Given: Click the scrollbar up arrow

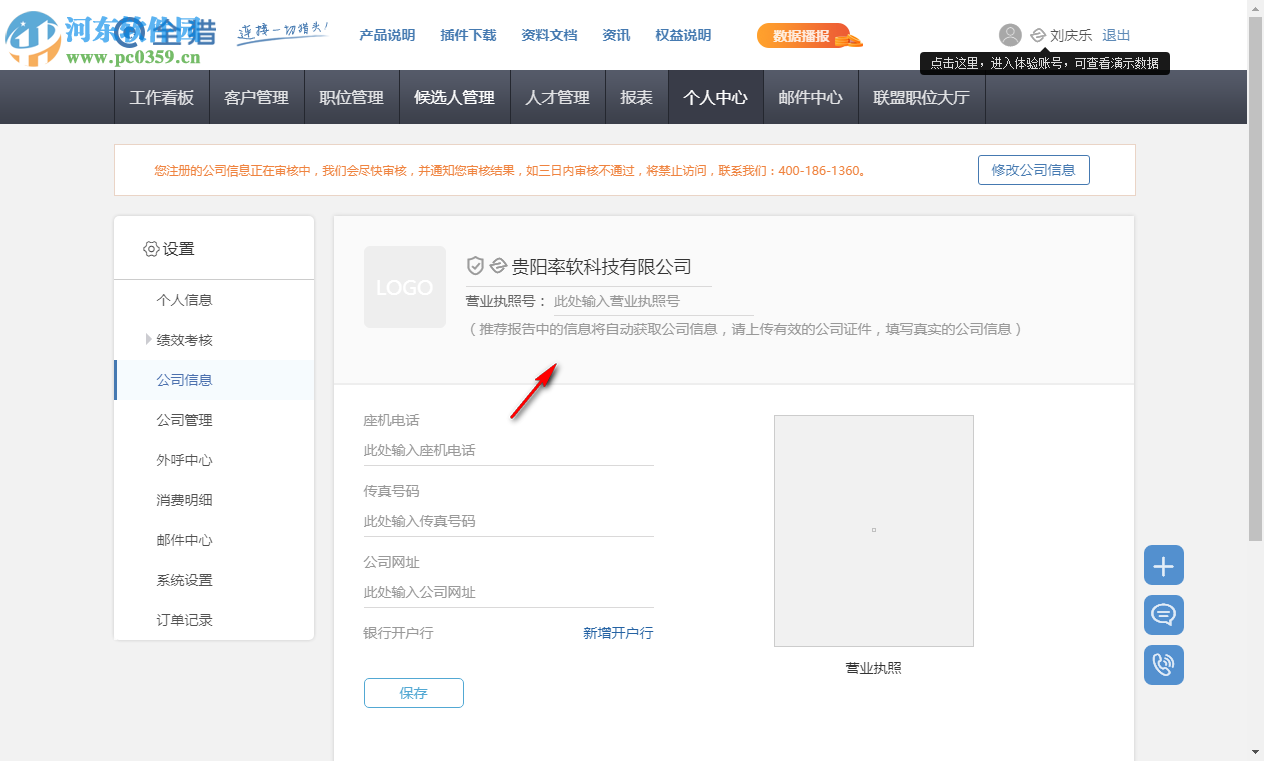Looking at the screenshot, I should tap(1255, 8).
